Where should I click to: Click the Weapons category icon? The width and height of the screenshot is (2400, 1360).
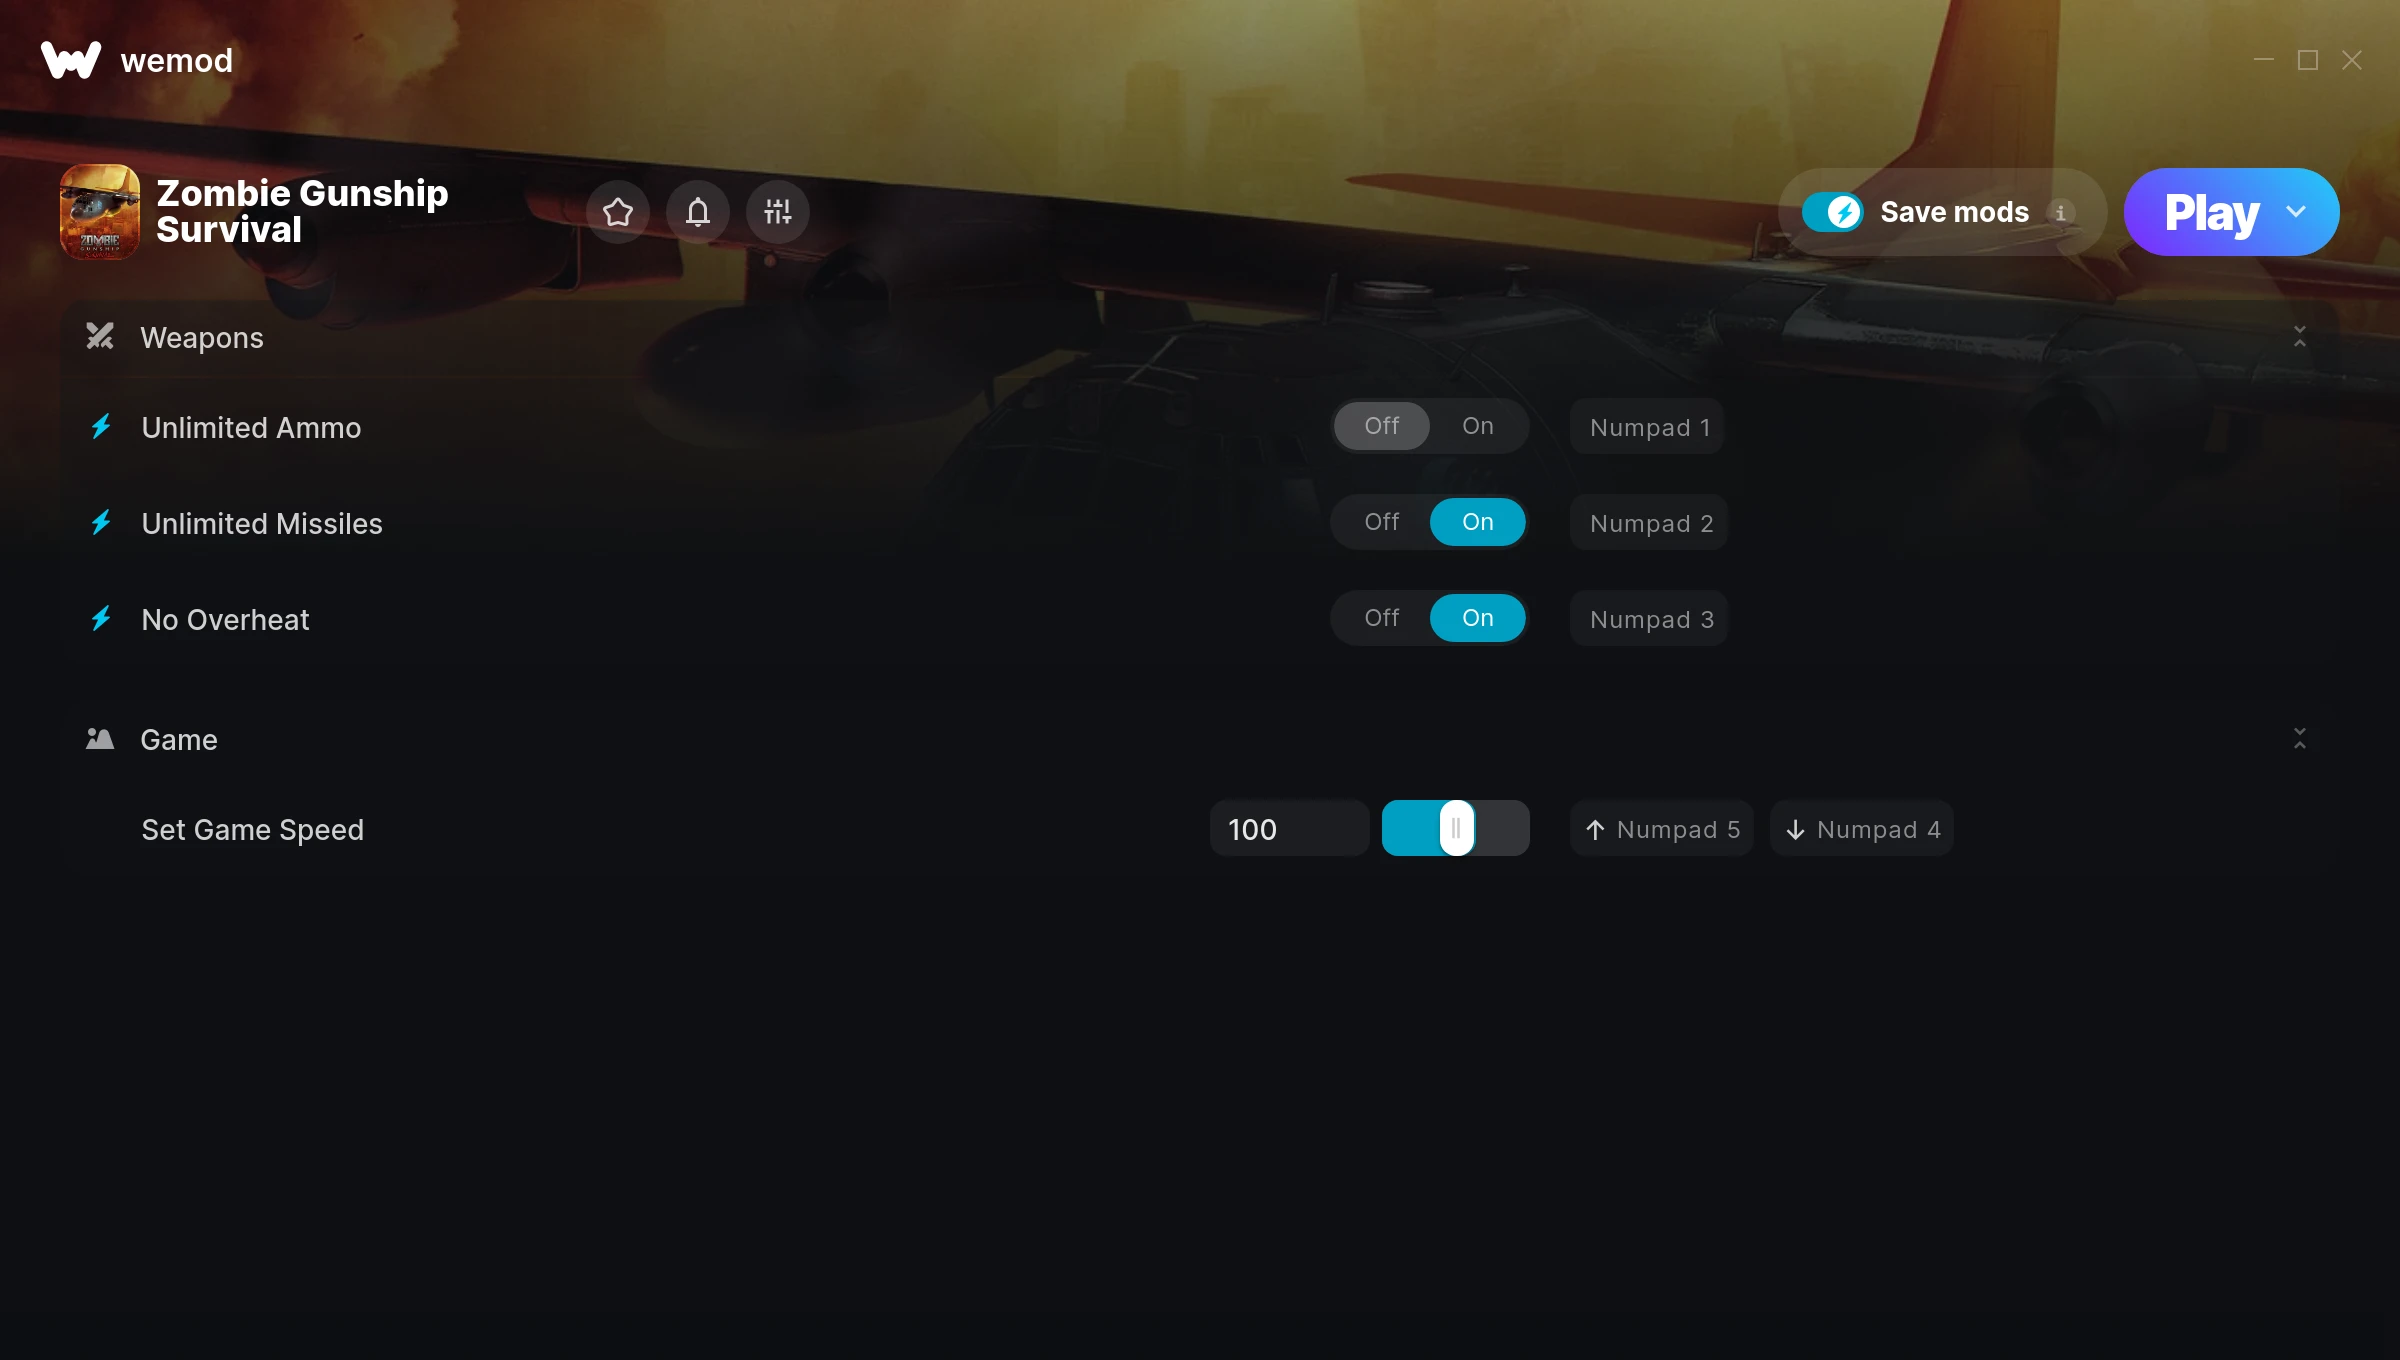[x=101, y=338]
